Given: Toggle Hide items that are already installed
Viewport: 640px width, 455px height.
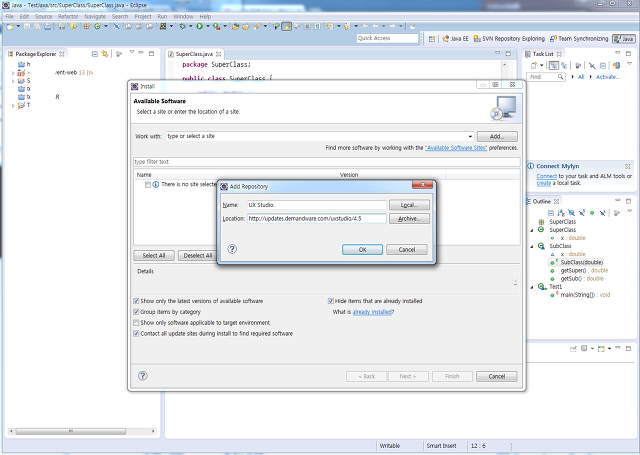Looking at the screenshot, I should [x=331, y=301].
